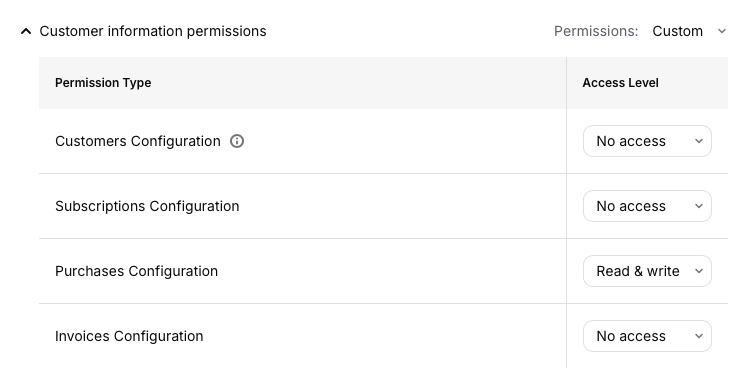
Task: Open Purchases Configuration Read & write dropdown
Action: click(647, 271)
